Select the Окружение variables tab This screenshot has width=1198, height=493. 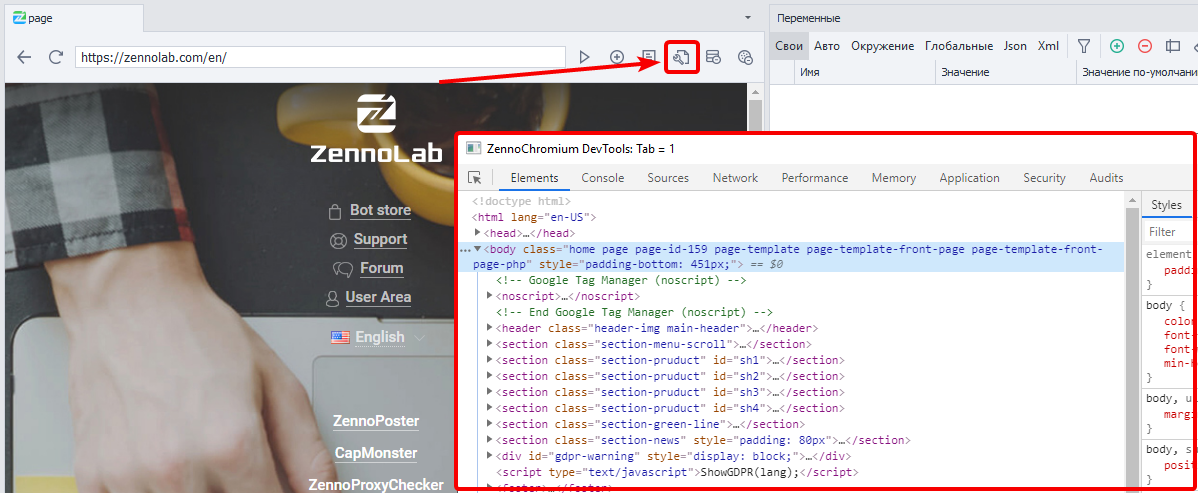tap(882, 46)
